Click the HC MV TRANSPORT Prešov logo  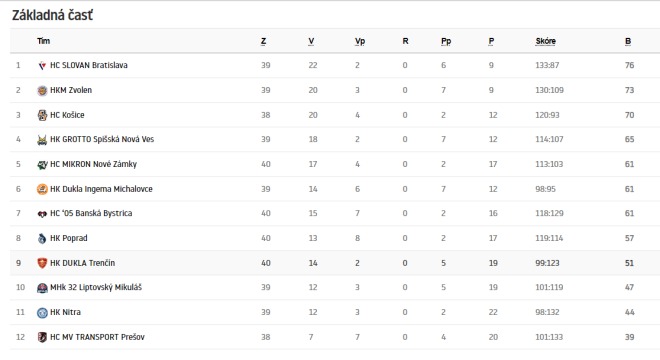pyautogui.click(x=42, y=337)
